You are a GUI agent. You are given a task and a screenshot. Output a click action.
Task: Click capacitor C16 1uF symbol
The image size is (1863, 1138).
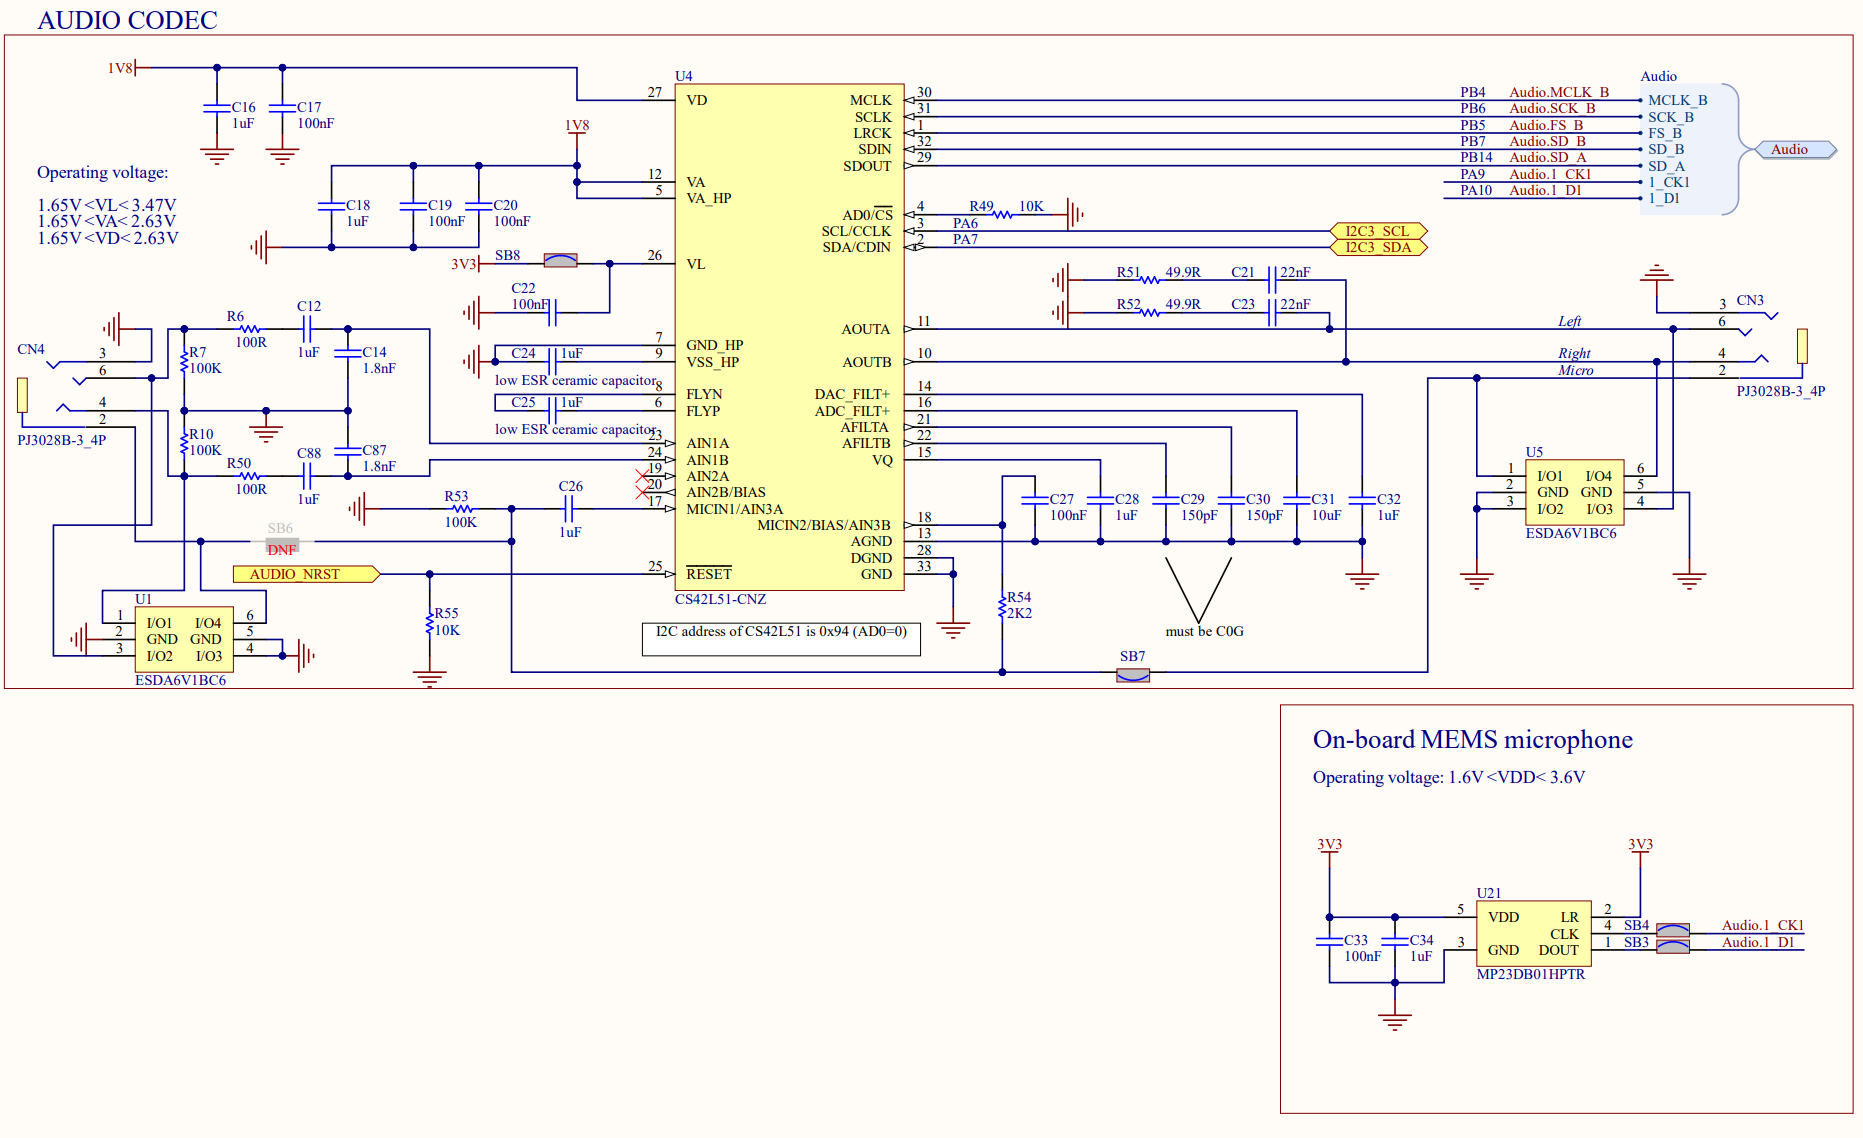[x=216, y=110]
